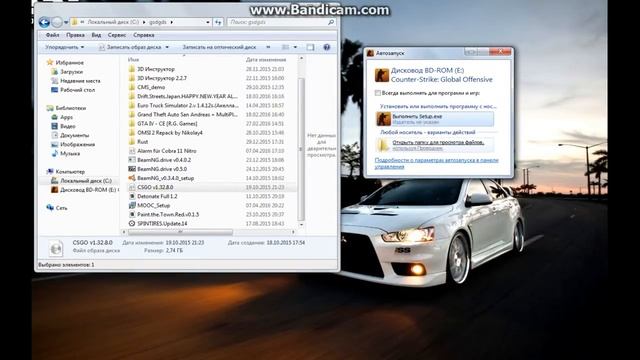Sort by the Имя column header

pos(133,60)
